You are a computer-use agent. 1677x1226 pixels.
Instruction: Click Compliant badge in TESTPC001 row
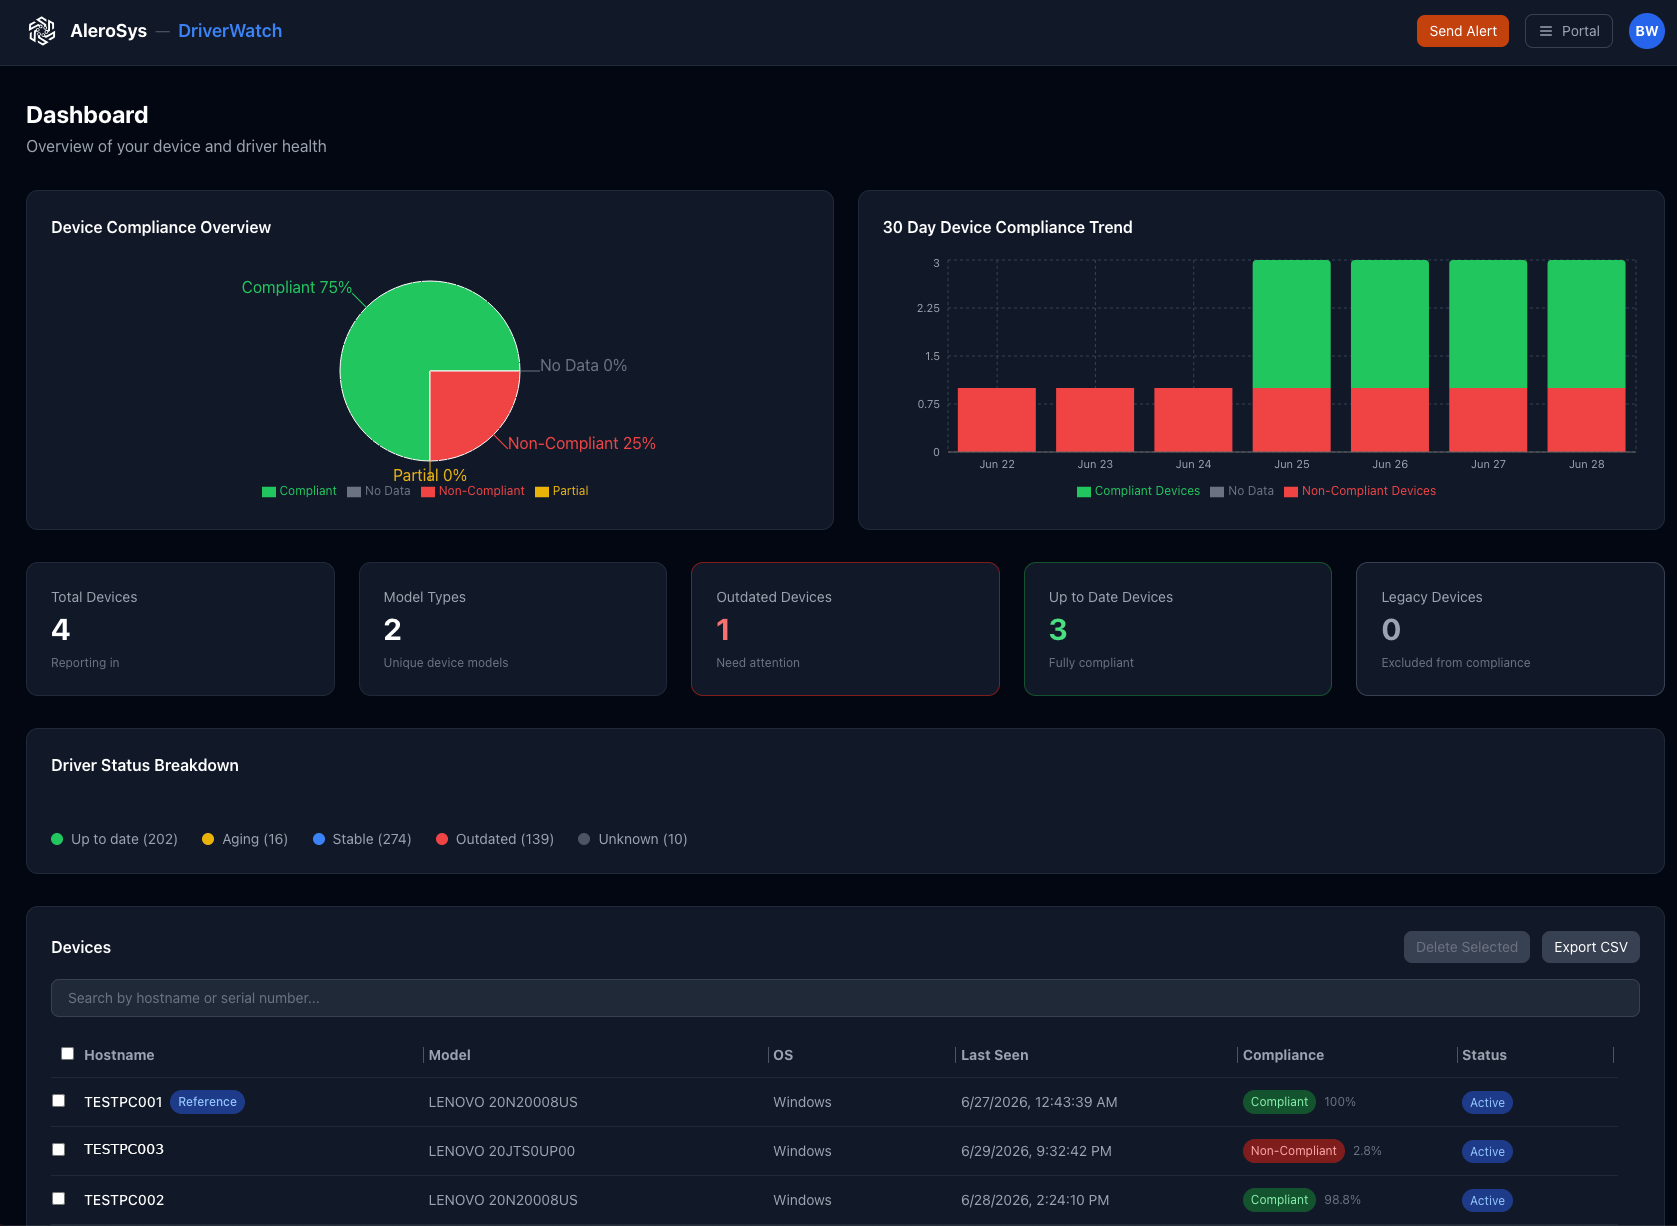(x=1279, y=1102)
